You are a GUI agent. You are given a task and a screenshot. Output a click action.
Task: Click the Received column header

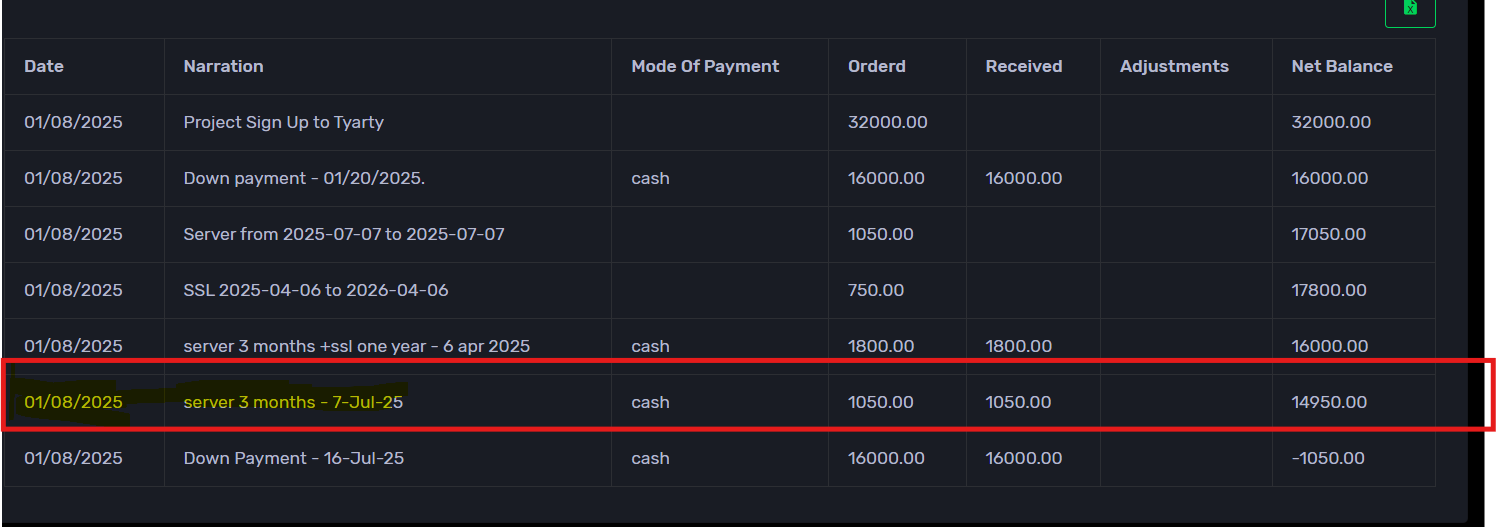(1023, 66)
